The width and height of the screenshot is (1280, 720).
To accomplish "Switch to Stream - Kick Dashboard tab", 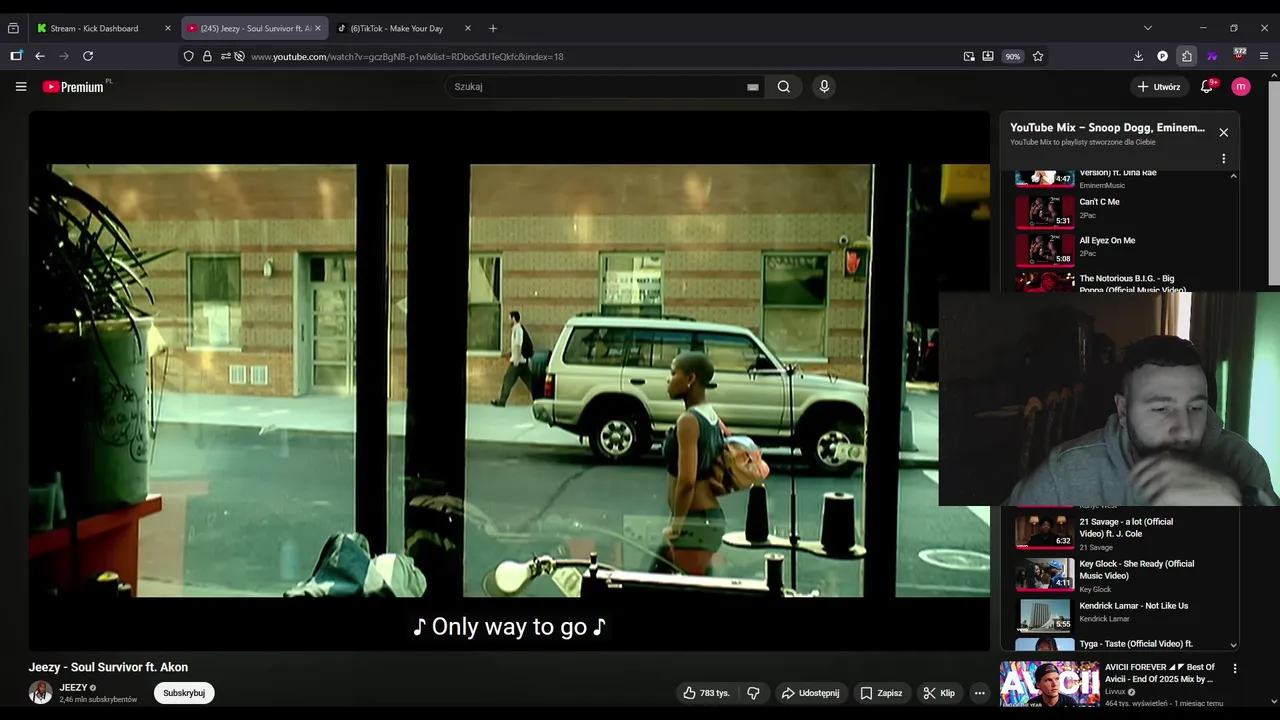I will click(x=94, y=28).
